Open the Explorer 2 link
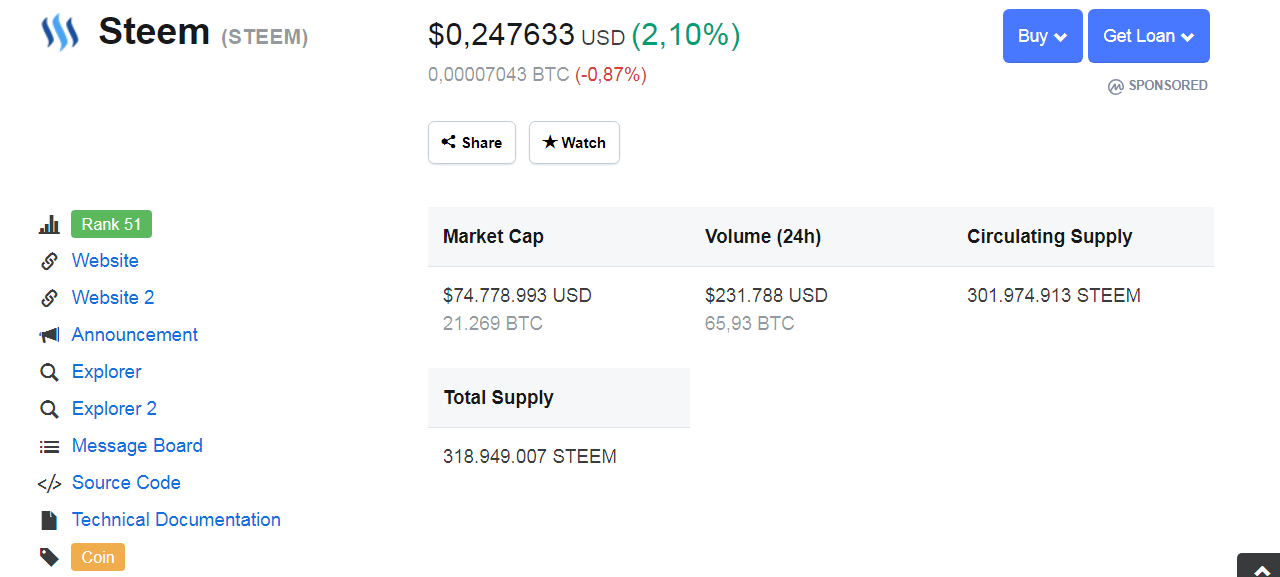 pyautogui.click(x=114, y=409)
